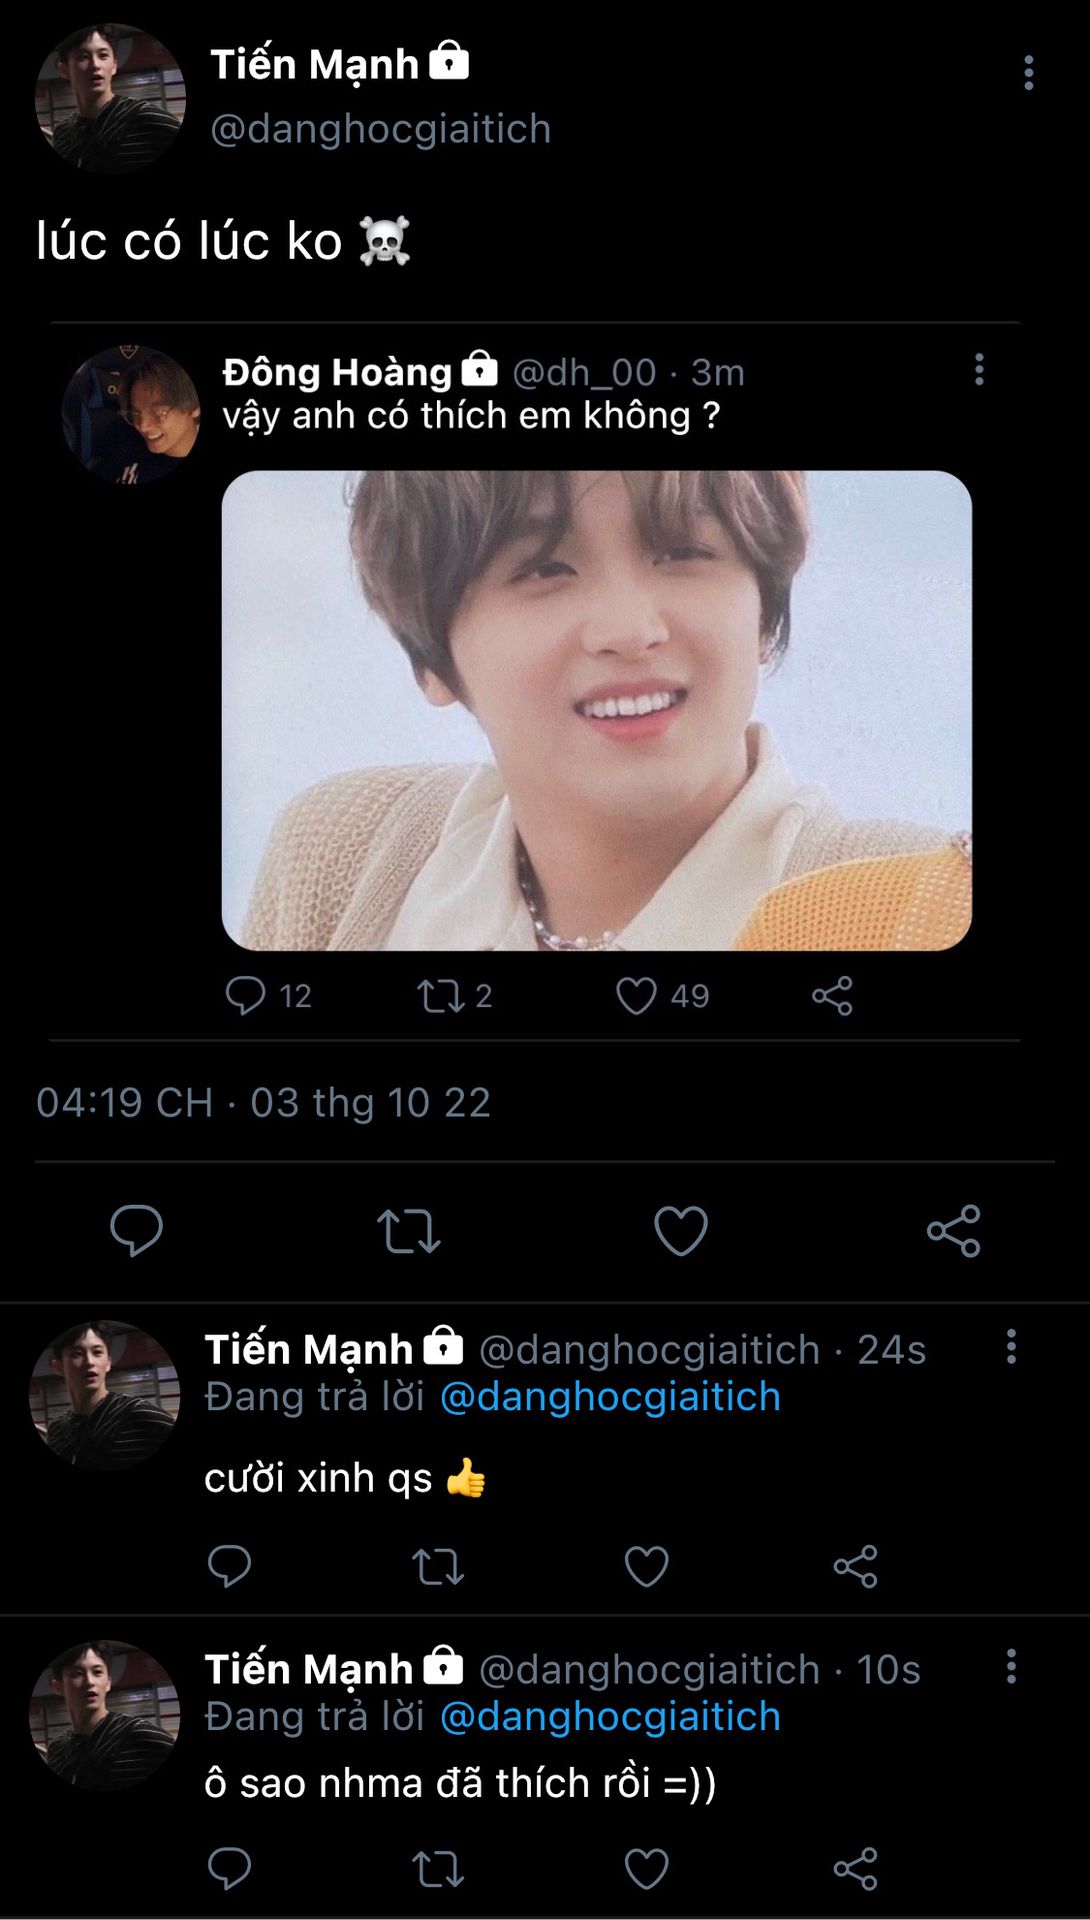The width and height of the screenshot is (1090, 1920).
Task: Open quoted Đông Hoàng tweet's three-dot menu
Action: pos(979,369)
